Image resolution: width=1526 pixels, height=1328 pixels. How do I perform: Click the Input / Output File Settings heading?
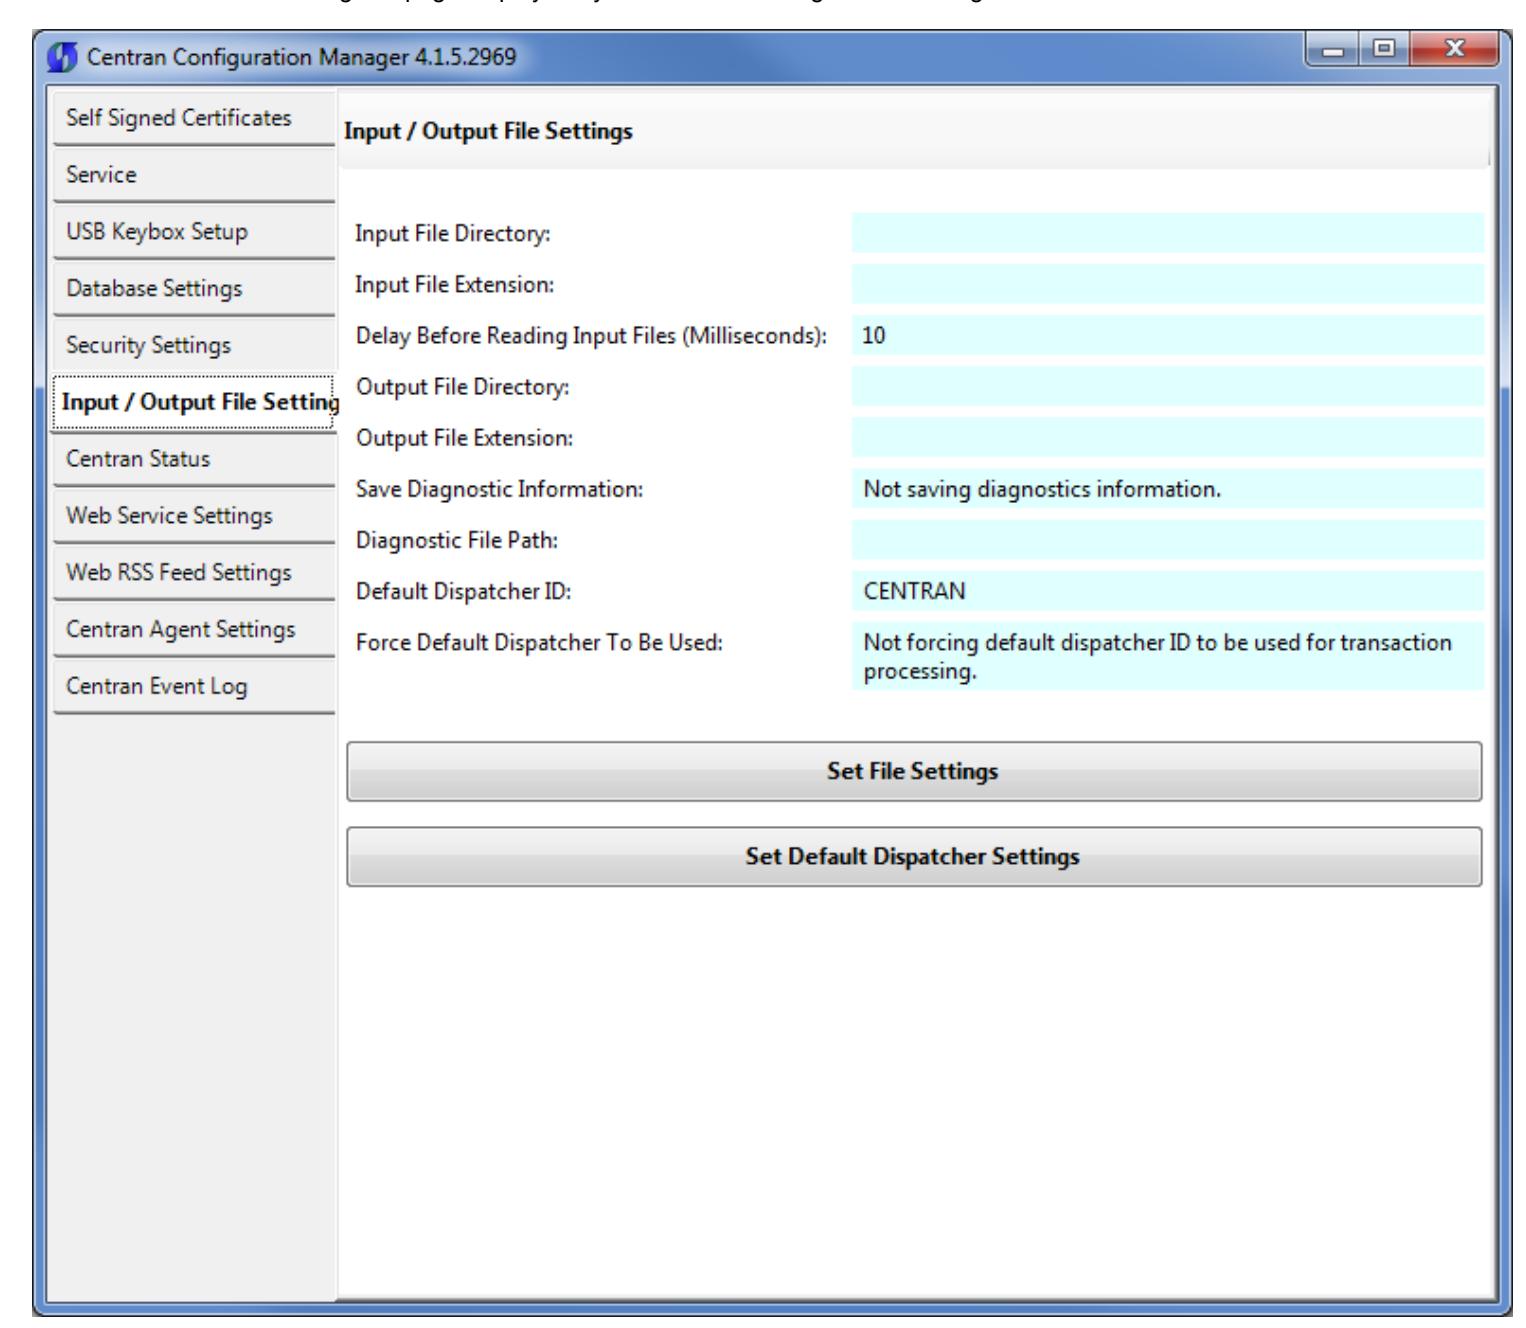(488, 131)
